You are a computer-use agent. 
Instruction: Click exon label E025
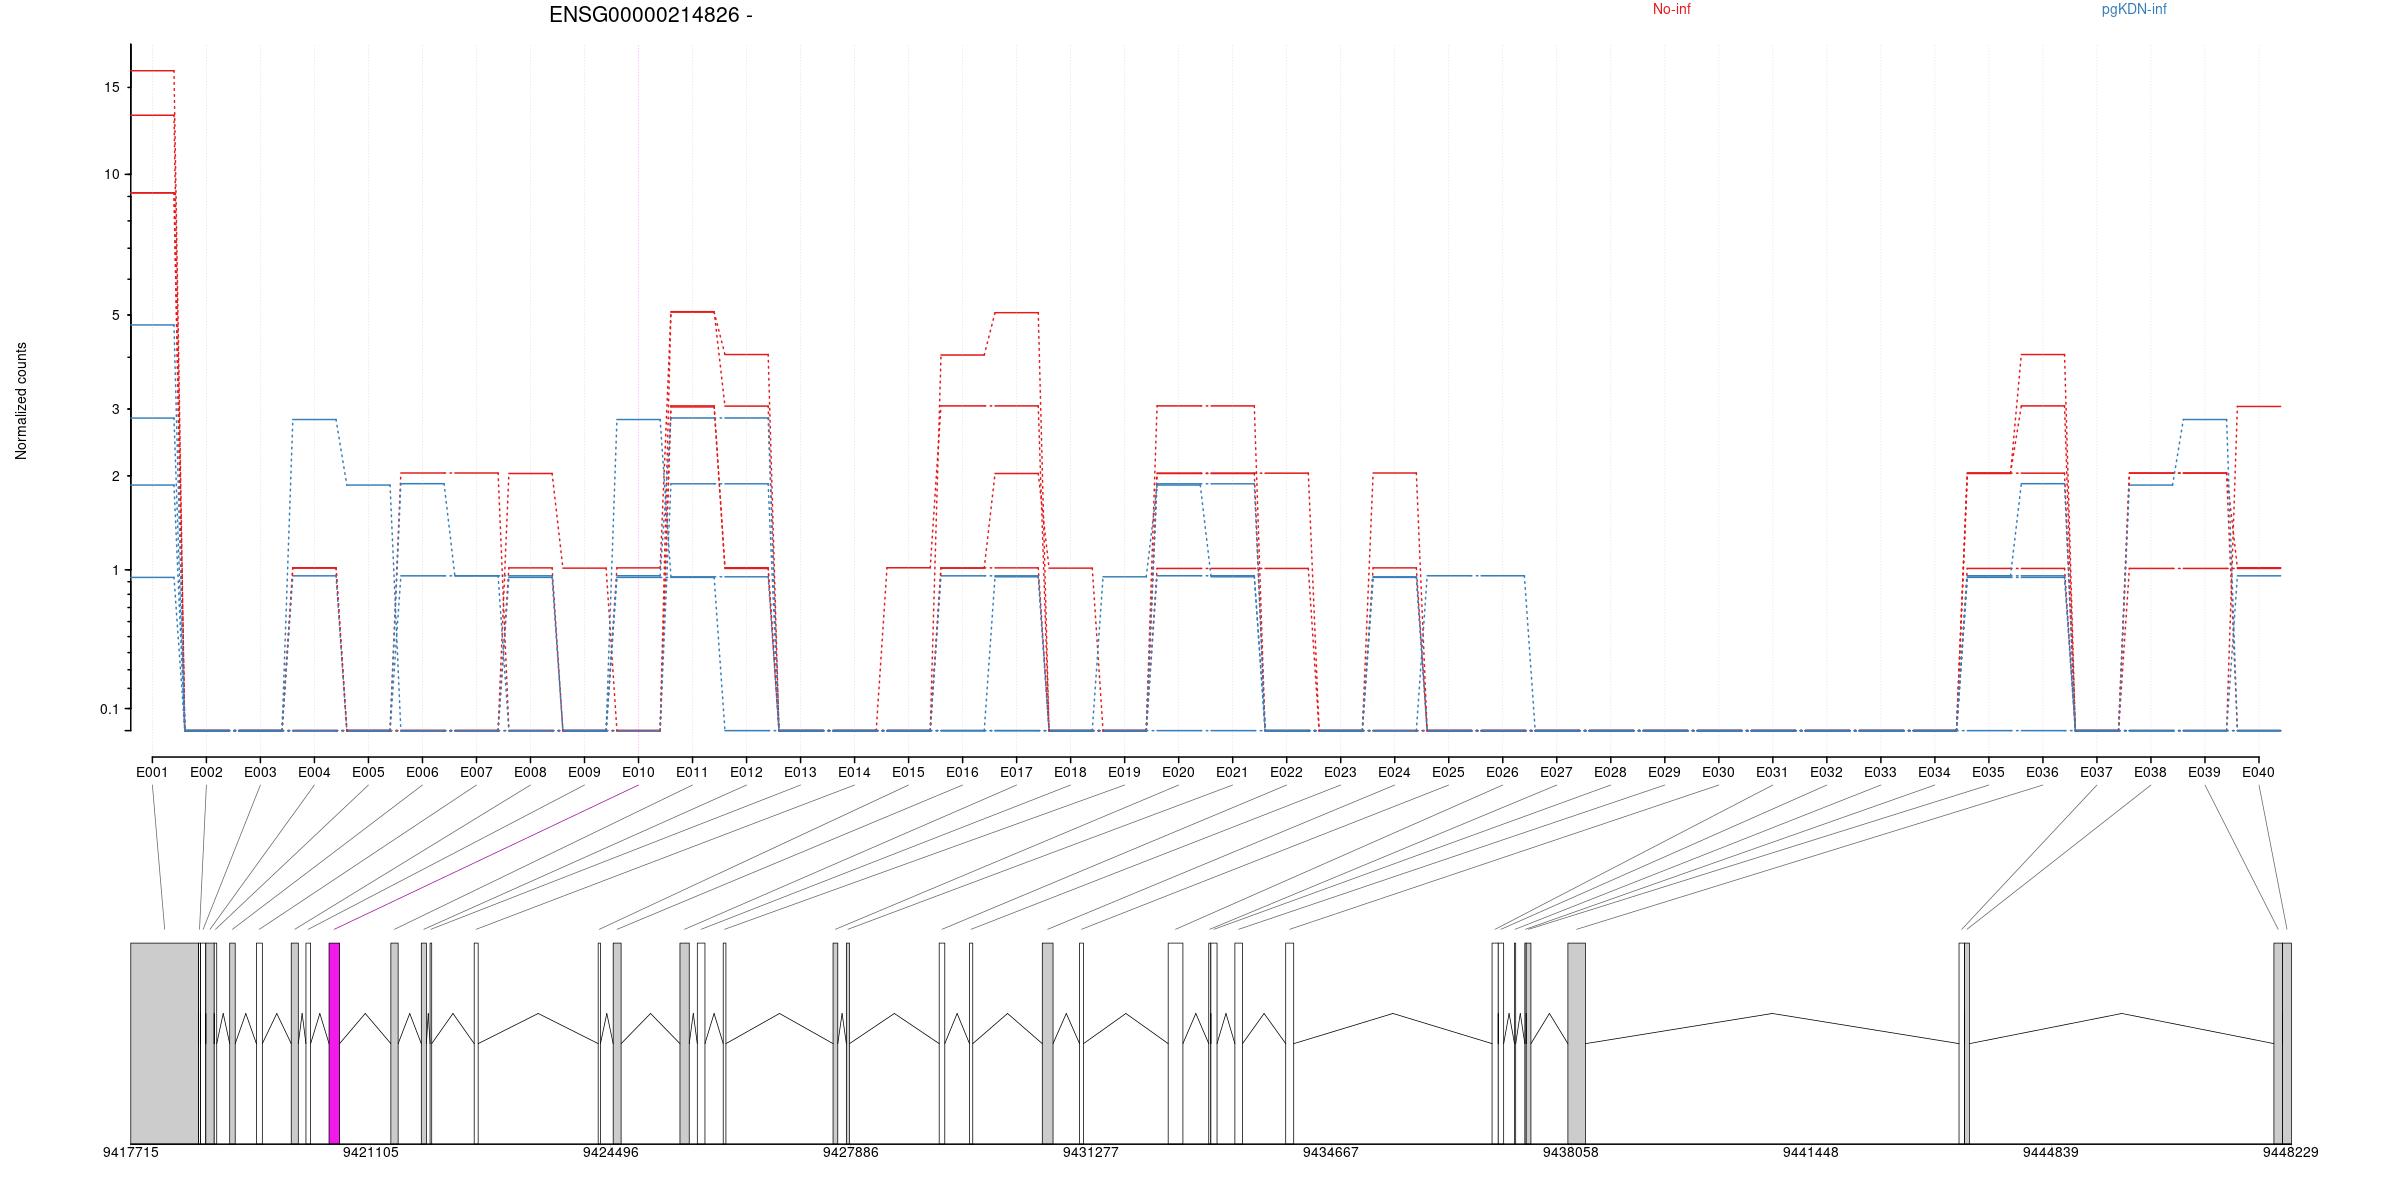(x=1448, y=772)
